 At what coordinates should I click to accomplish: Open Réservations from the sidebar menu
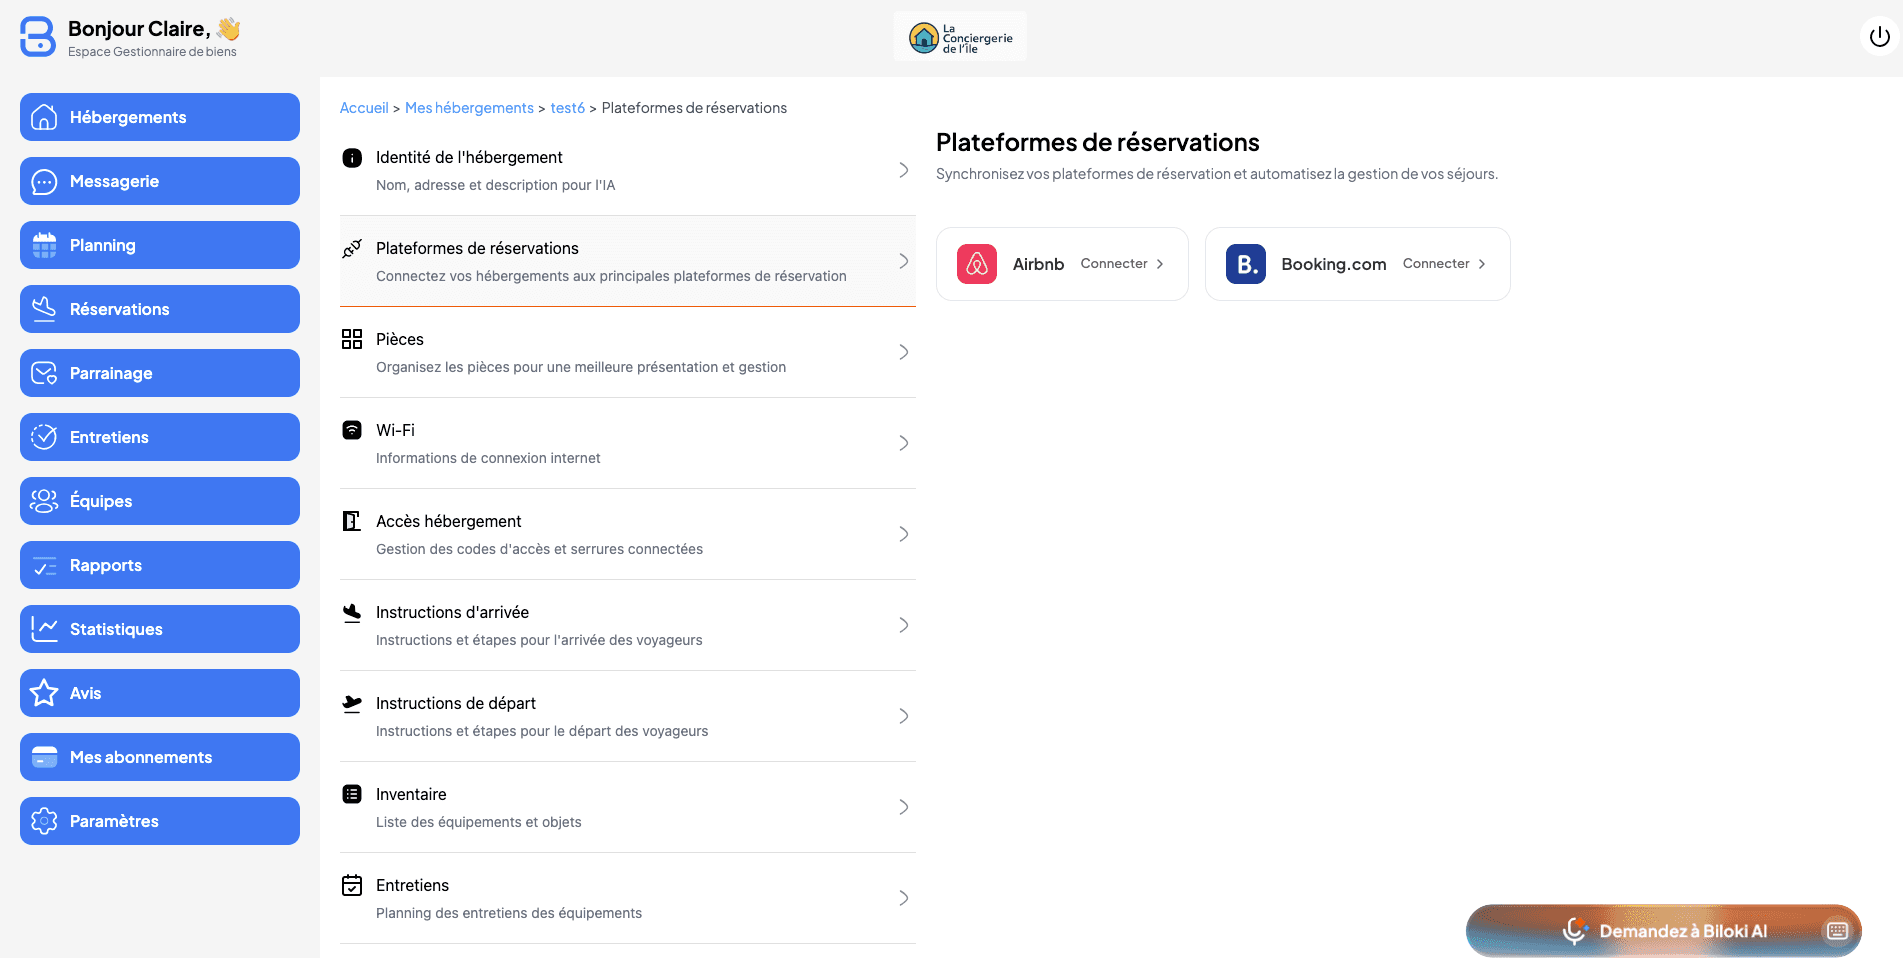coord(119,309)
